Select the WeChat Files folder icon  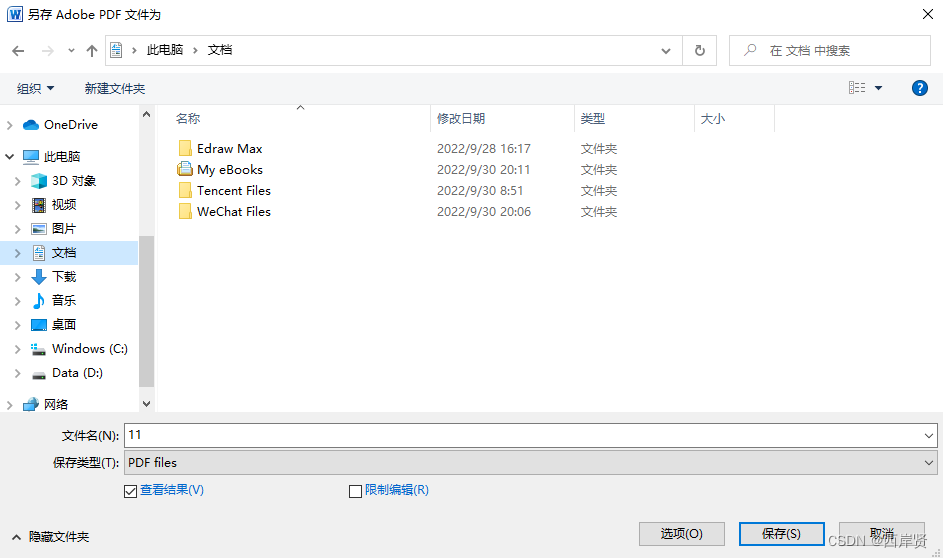[x=185, y=211]
